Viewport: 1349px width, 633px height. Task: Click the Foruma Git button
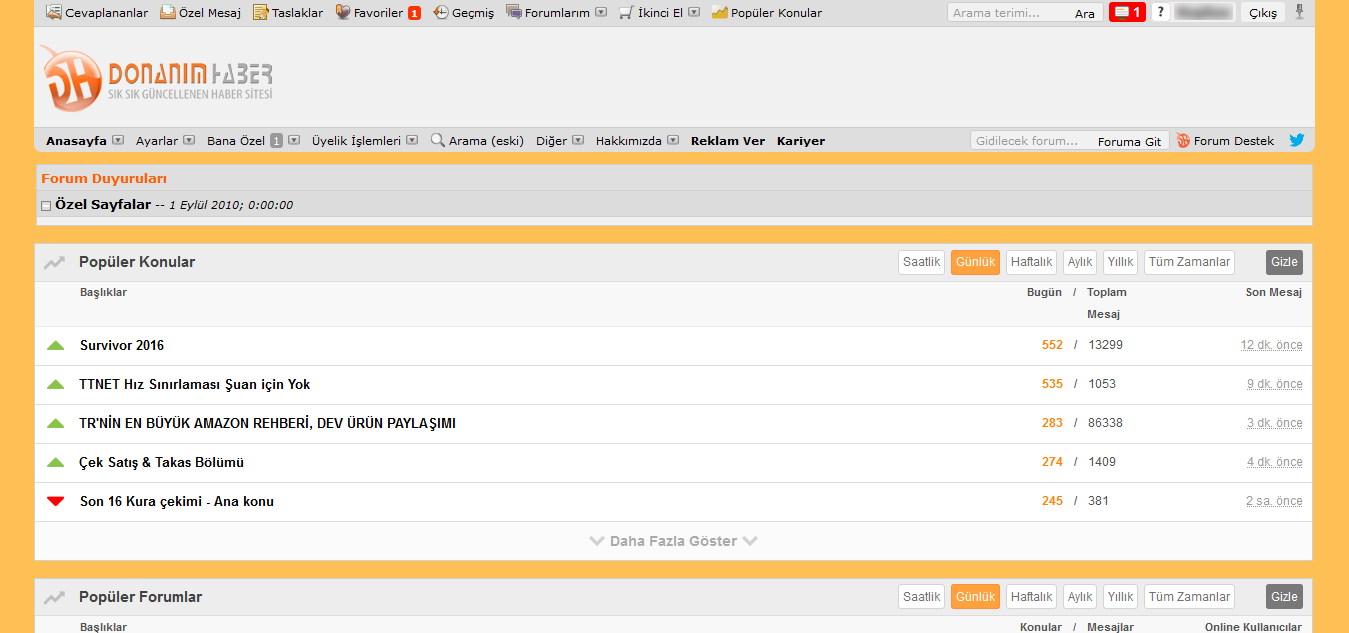click(1129, 141)
